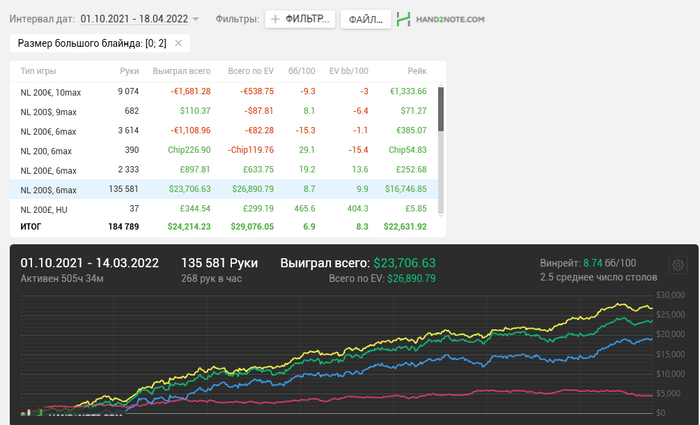Click the 135 581 Руки graph heading
The width and height of the screenshot is (700, 425).
click(219, 263)
